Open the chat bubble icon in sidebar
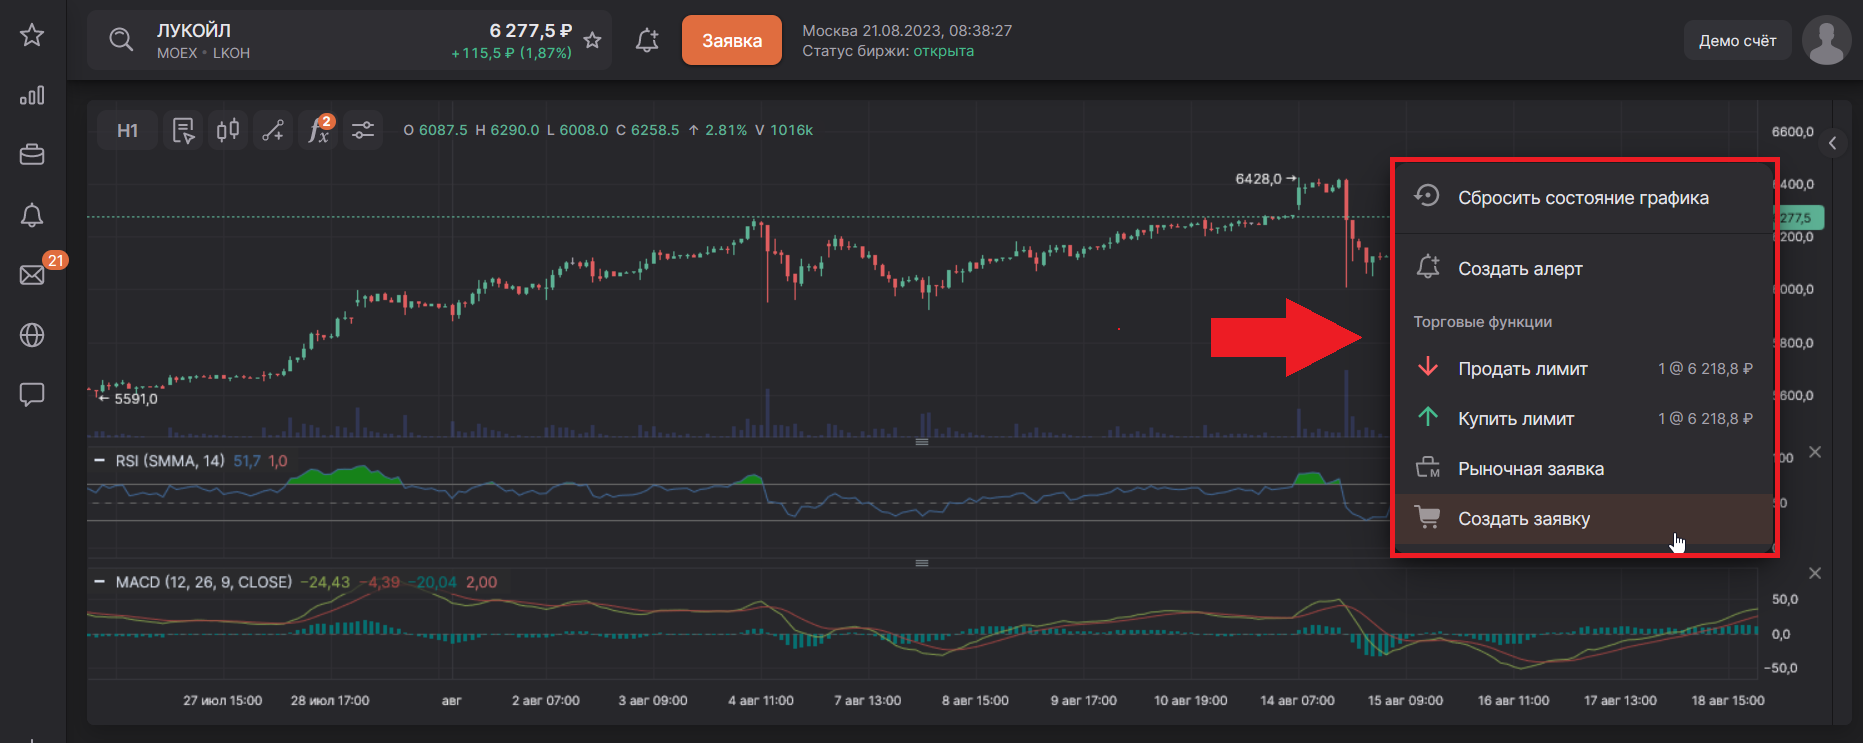The height and width of the screenshot is (743, 1863). (x=32, y=395)
